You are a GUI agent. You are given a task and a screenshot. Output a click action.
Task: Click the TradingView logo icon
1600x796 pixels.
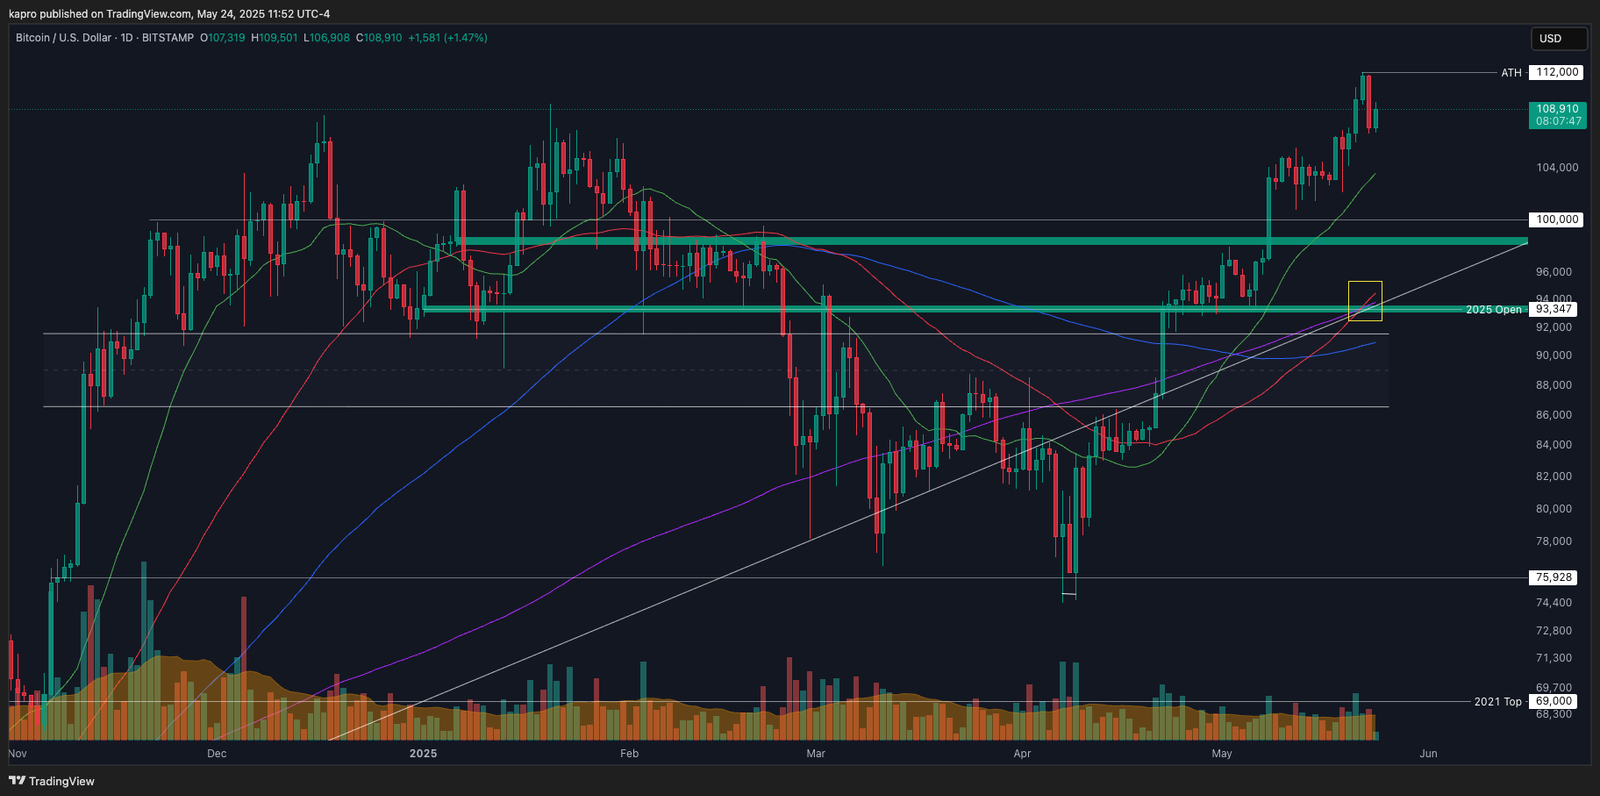point(17,781)
